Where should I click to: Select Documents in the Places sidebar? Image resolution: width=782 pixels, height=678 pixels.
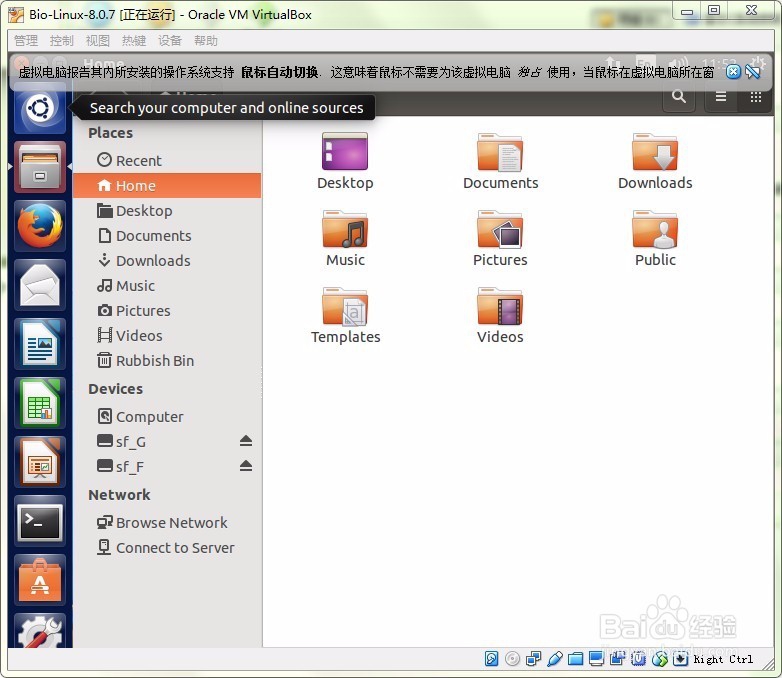point(167,235)
